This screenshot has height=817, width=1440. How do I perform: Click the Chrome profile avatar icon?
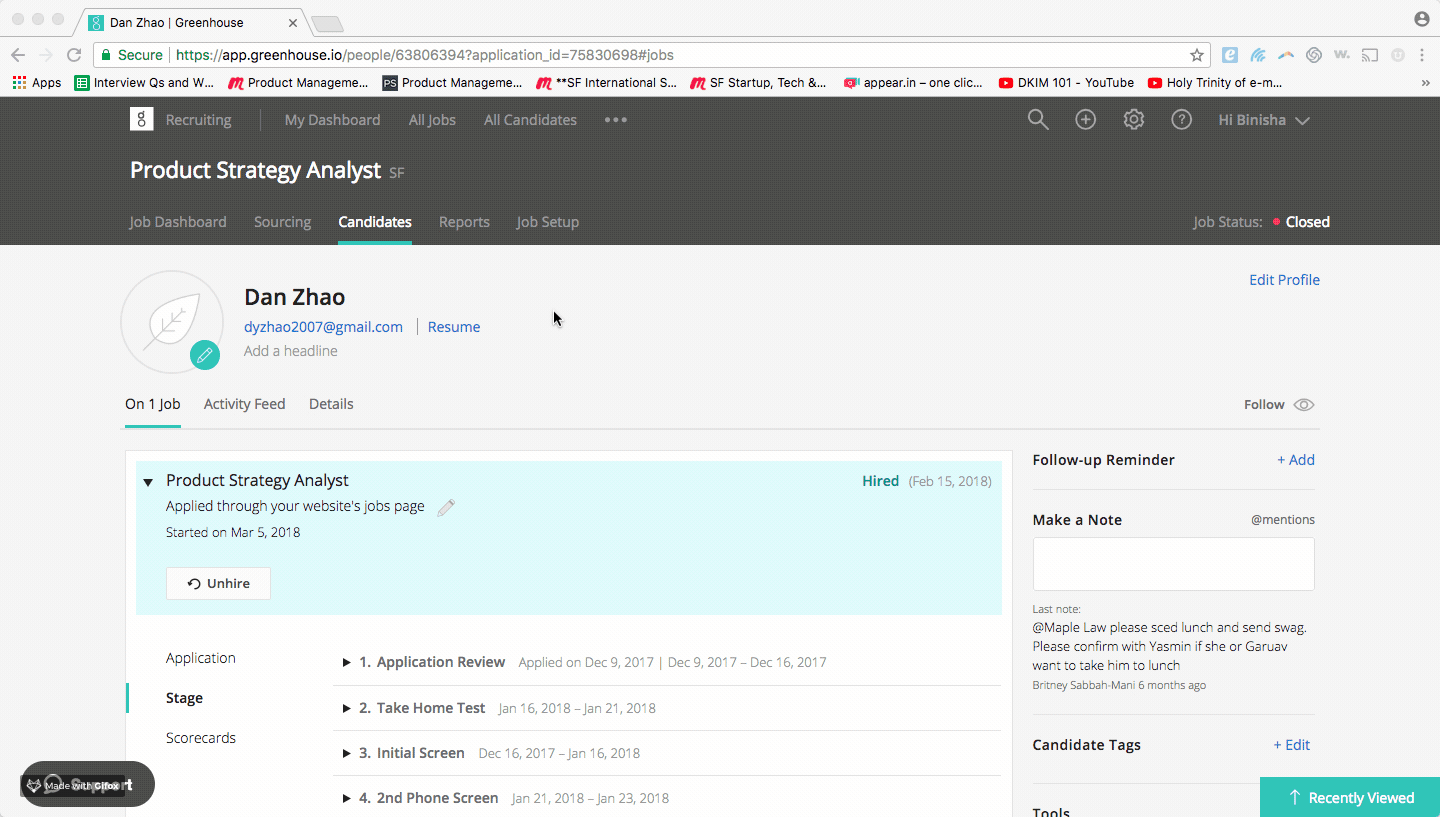(1422, 19)
